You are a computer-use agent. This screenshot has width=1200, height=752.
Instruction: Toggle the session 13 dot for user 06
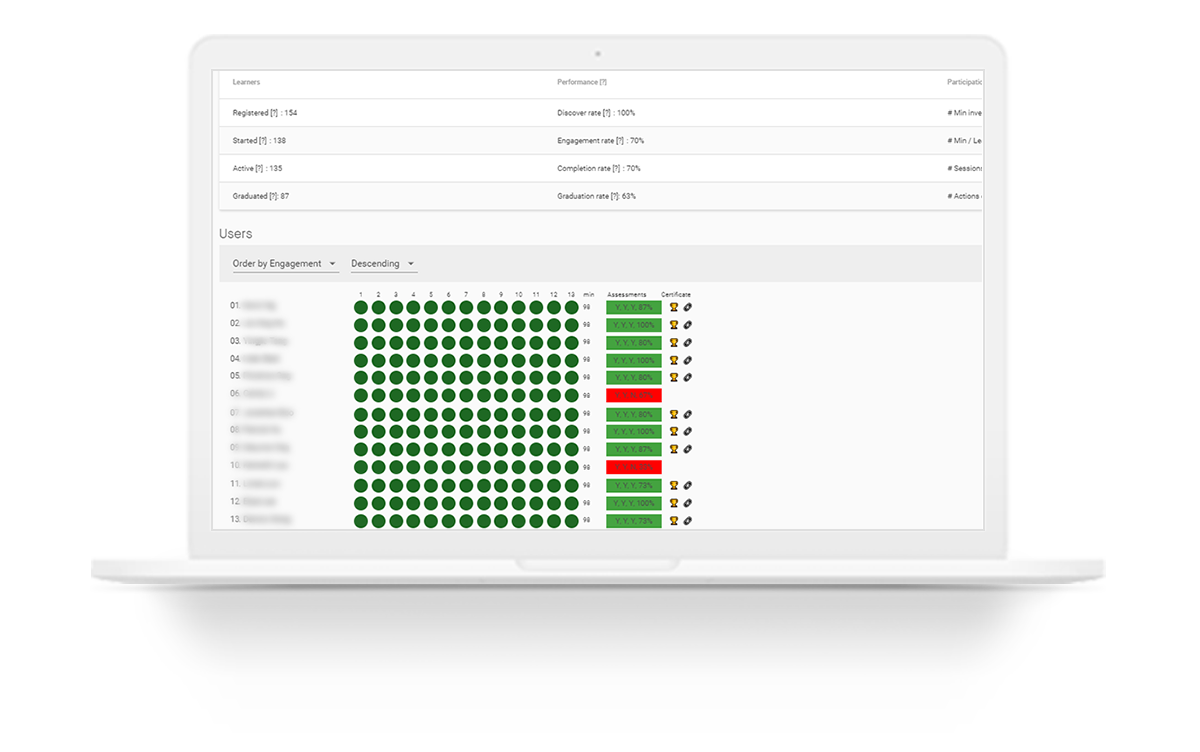click(570, 395)
